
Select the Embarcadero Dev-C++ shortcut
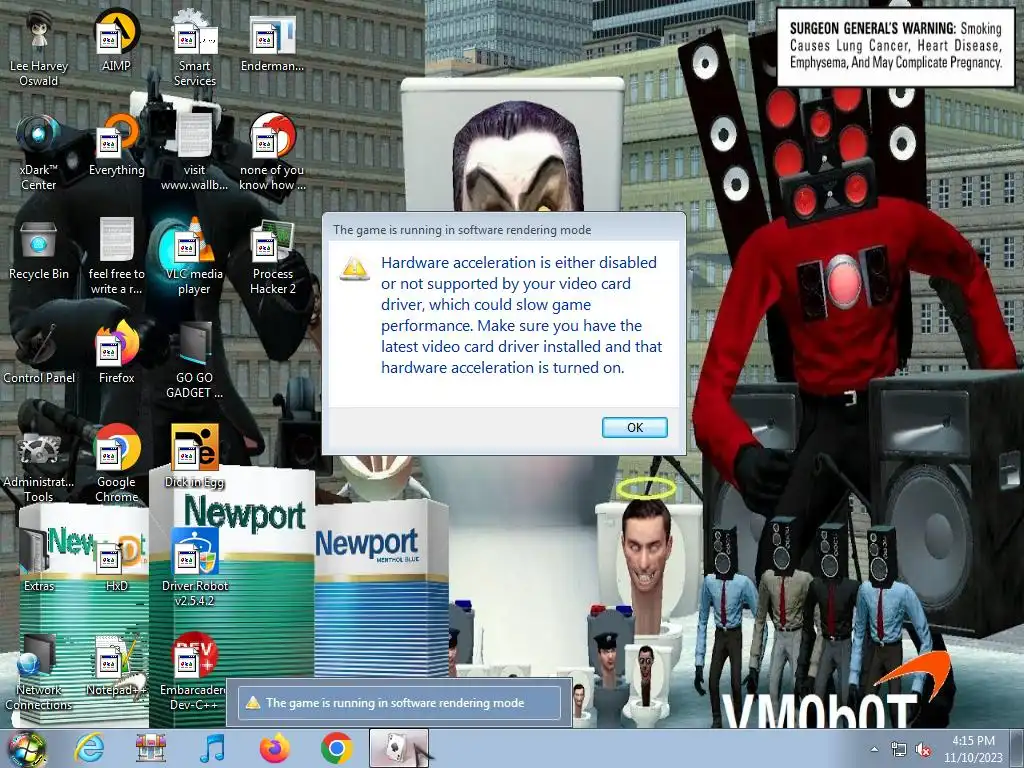tap(195, 673)
